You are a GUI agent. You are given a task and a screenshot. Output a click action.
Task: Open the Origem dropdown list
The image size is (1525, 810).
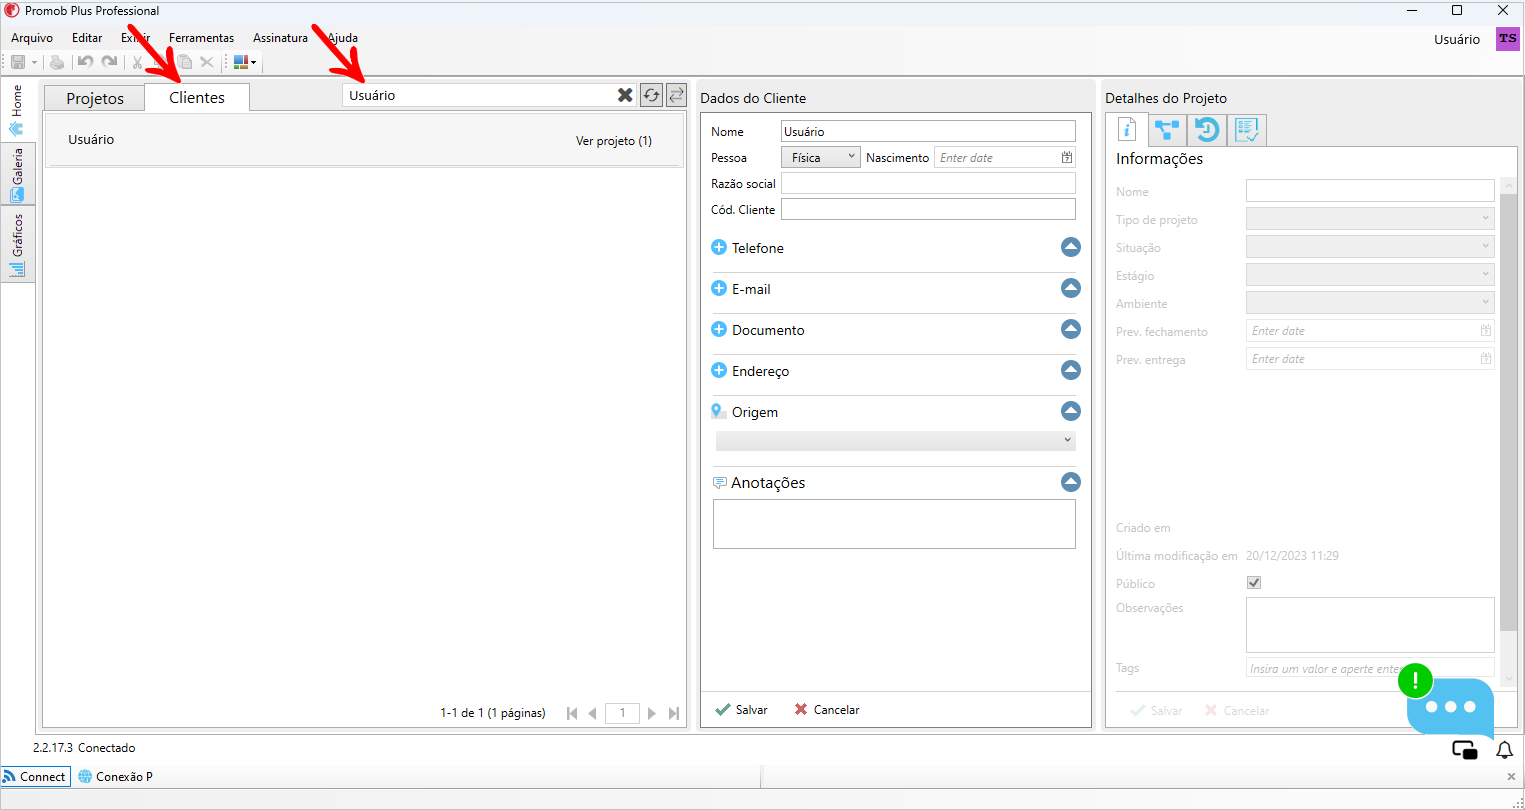[x=896, y=440]
